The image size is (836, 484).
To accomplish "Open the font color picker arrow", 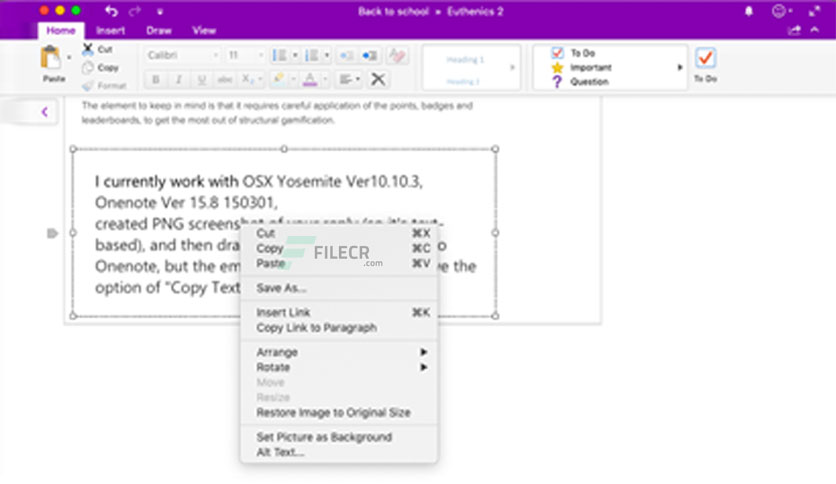I will (325, 79).
